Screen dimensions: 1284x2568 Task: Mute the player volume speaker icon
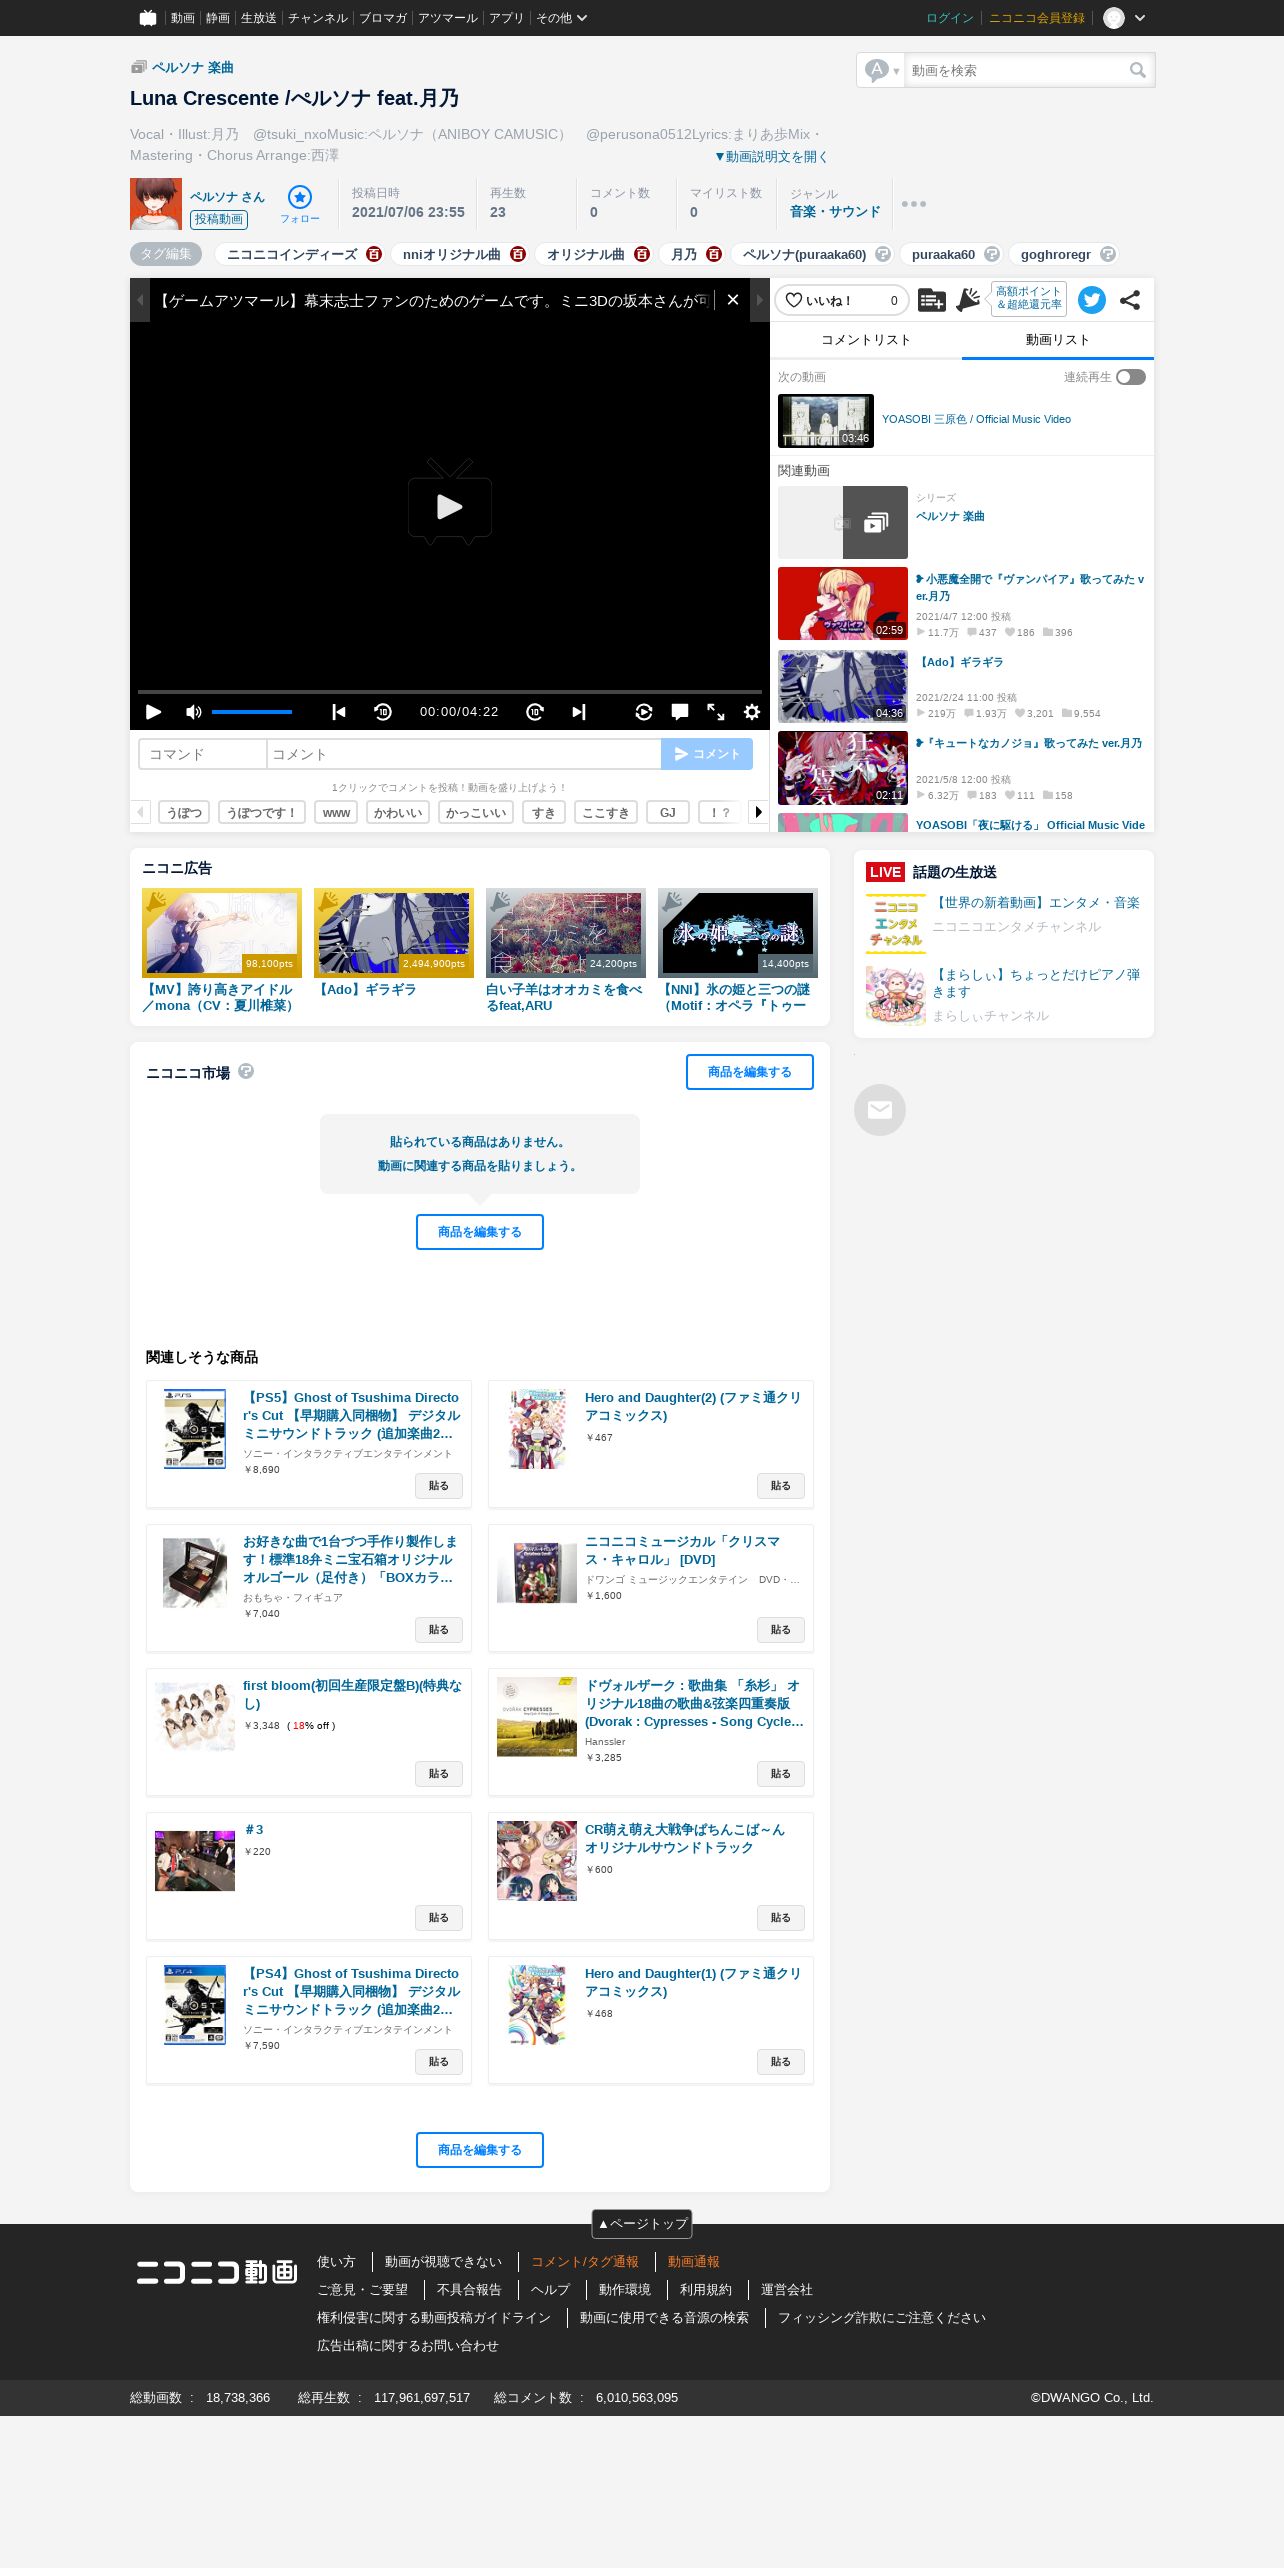pyautogui.click(x=193, y=712)
